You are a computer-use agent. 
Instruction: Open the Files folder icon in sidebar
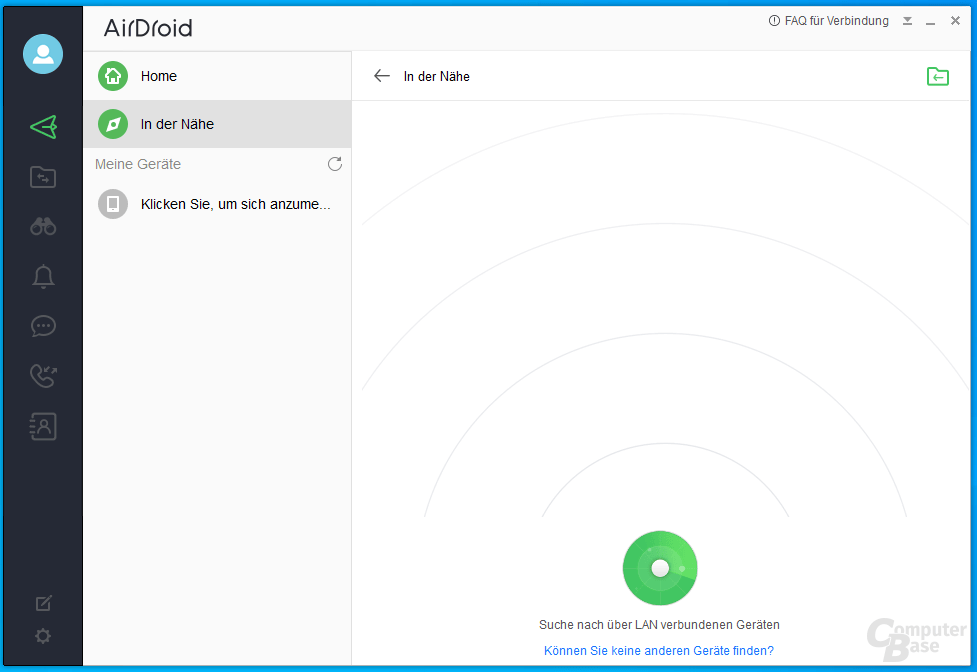point(43,177)
